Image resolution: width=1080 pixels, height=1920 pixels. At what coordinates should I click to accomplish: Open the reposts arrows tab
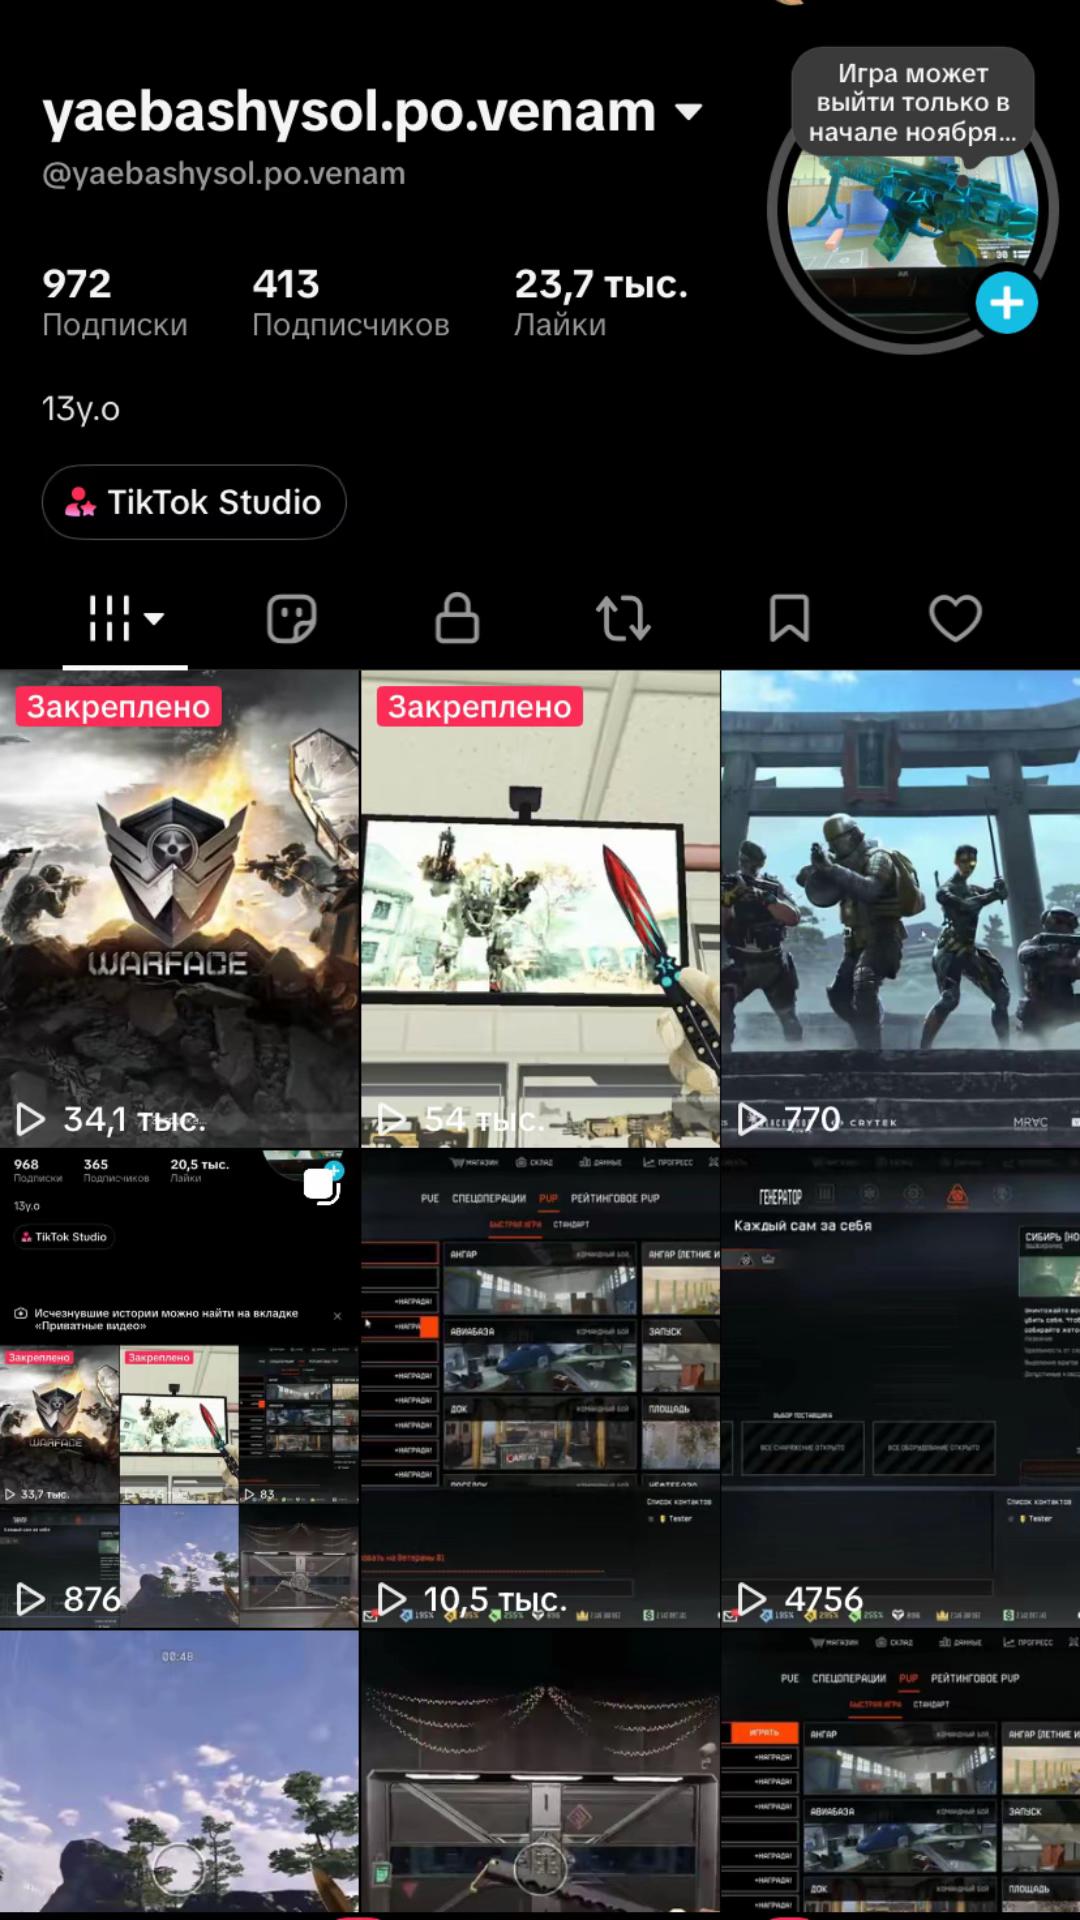point(623,617)
